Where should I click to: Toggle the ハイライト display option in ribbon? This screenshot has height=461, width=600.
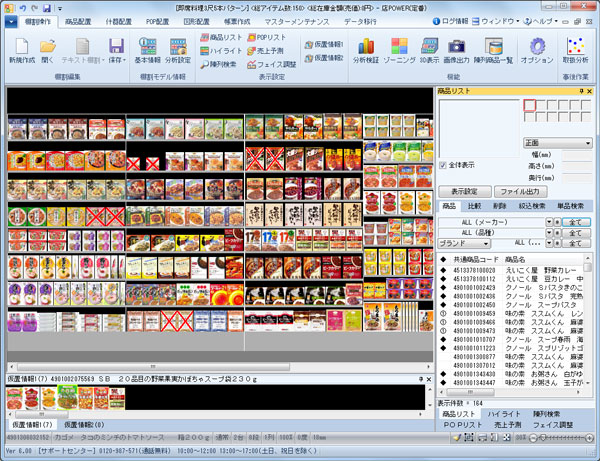221,50
